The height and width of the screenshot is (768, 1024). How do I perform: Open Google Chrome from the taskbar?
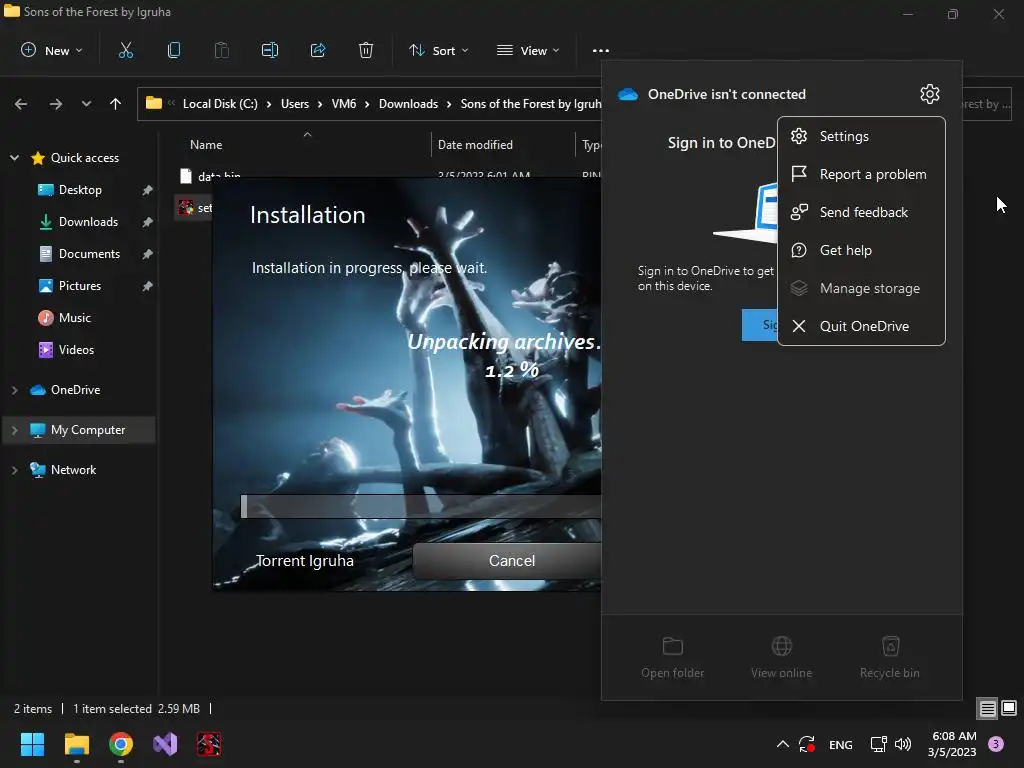pyautogui.click(x=121, y=744)
